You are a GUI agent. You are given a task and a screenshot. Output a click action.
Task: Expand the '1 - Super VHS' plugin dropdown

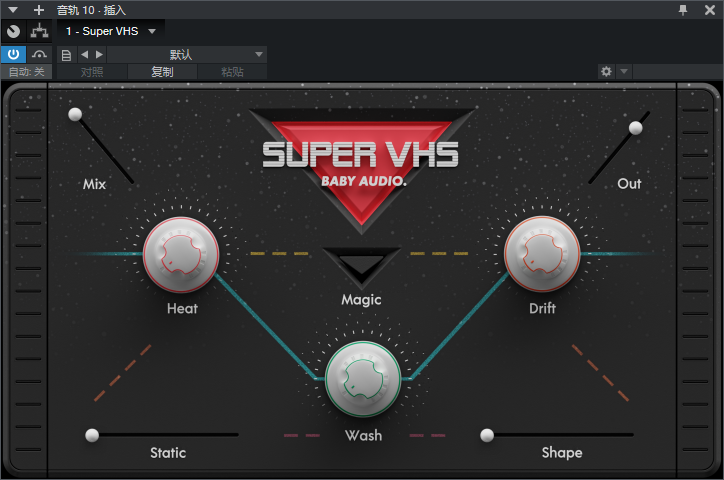[111, 31]
